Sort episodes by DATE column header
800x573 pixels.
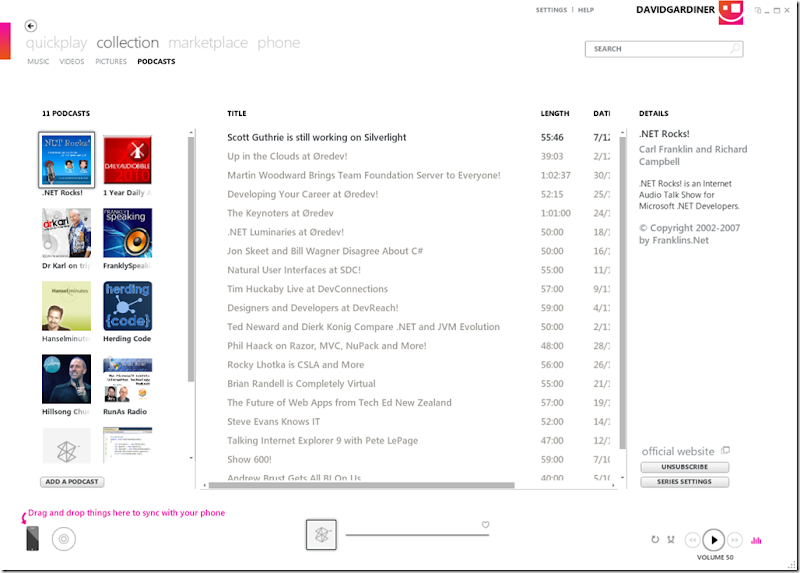(x=601, y=113)
